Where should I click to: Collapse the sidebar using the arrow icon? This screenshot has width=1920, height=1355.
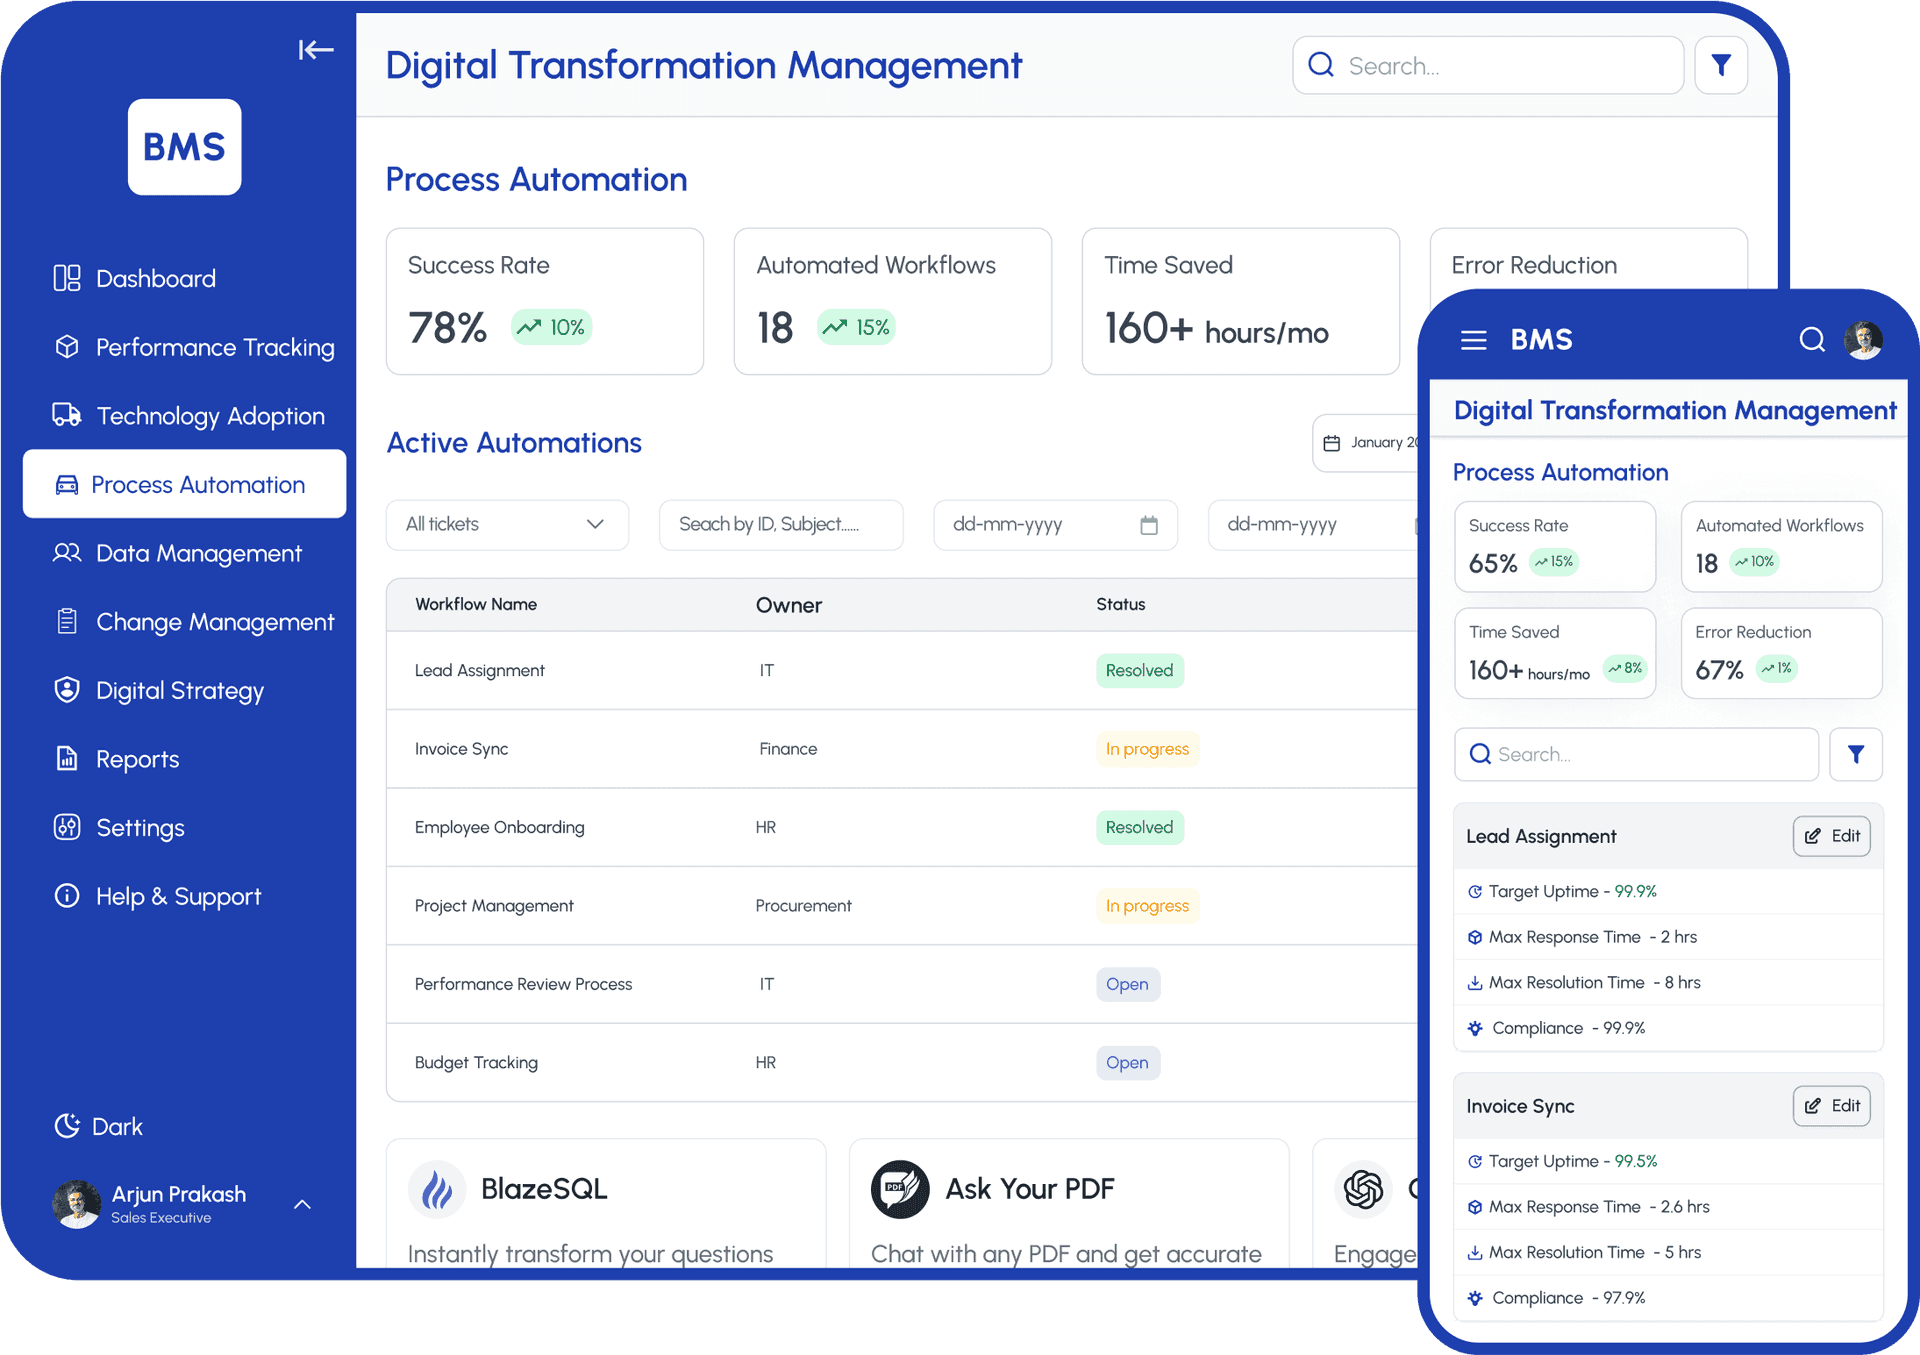tap(316, 50)
